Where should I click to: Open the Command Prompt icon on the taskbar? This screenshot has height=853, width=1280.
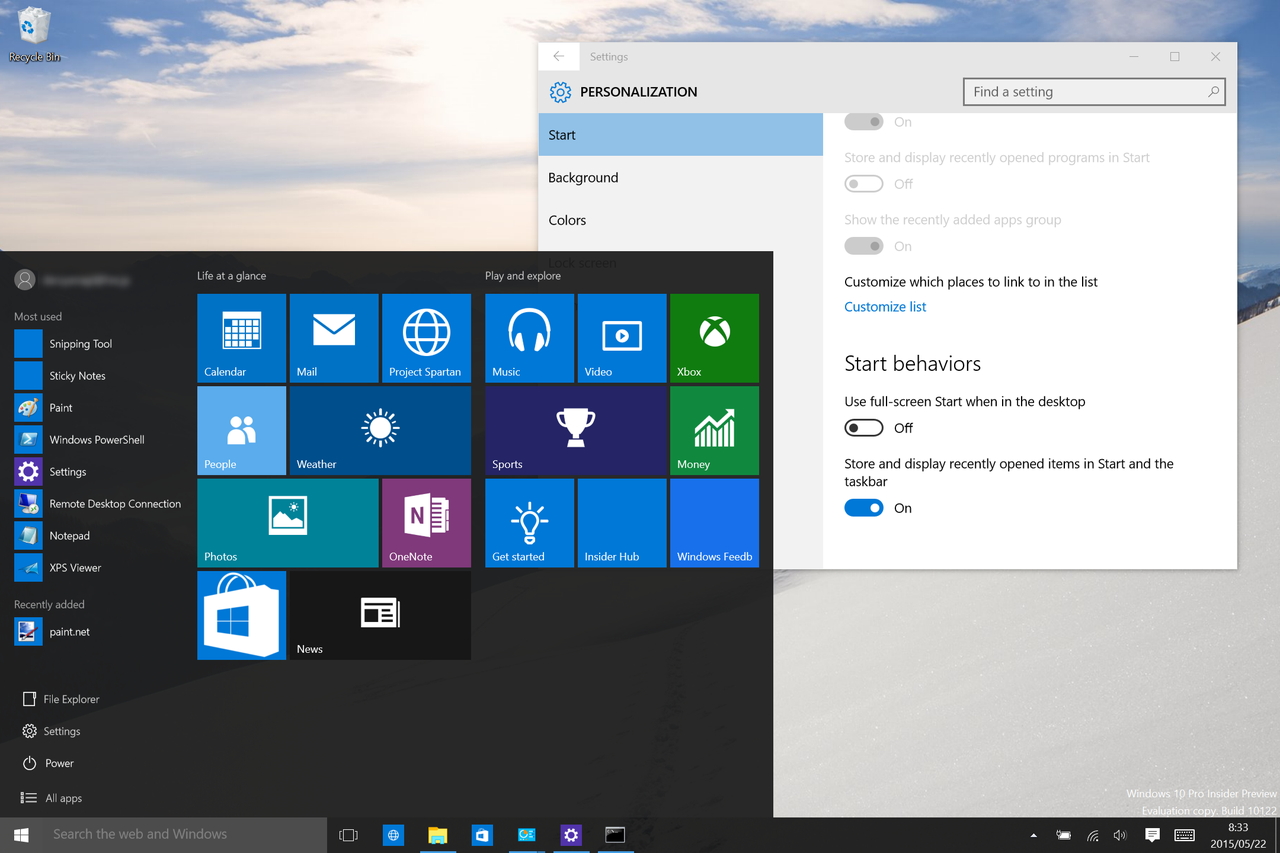tap(615, 835)
